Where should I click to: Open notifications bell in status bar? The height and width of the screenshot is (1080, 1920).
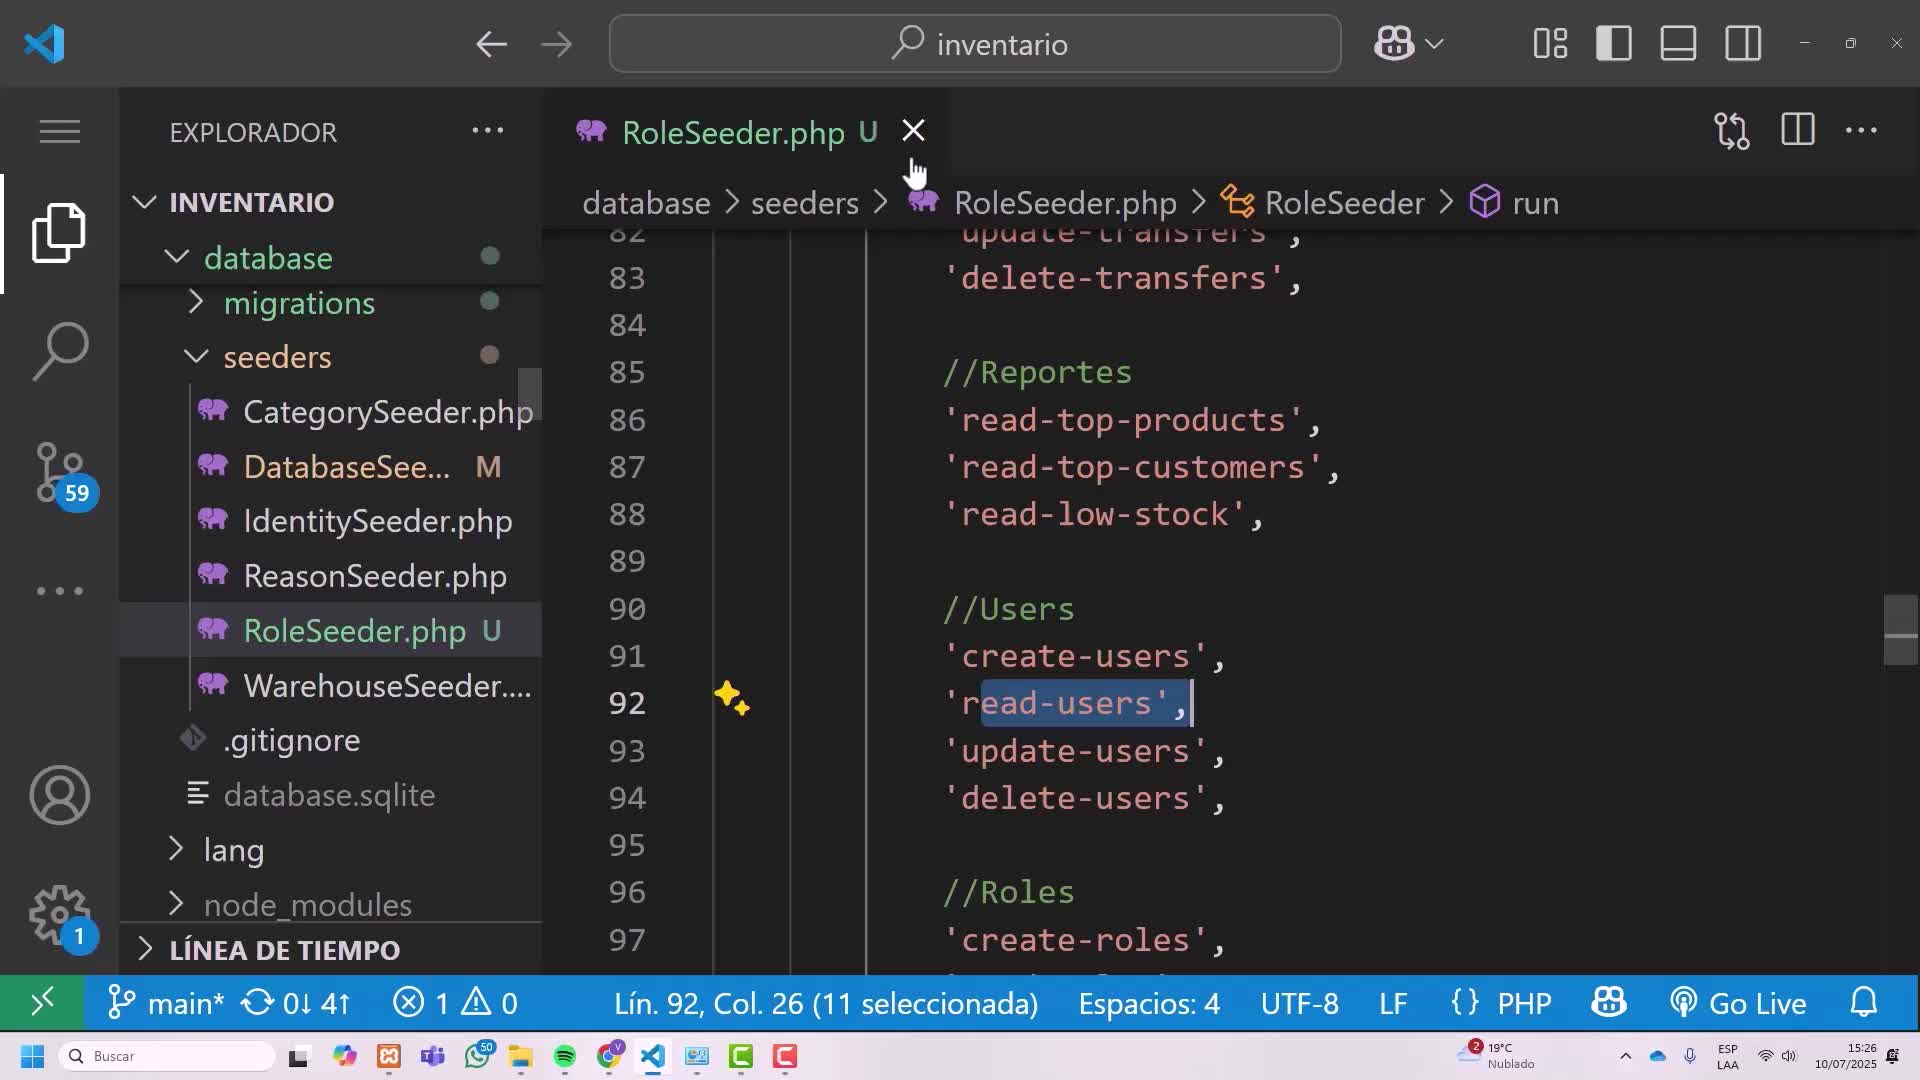click(x=1864, y=1002)
